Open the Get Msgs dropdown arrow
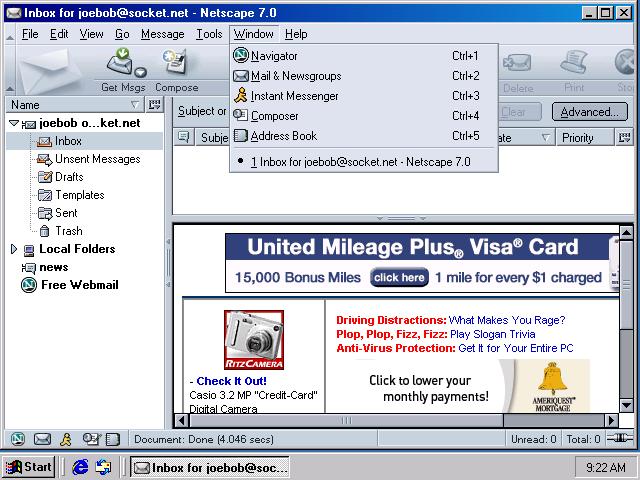Screen dimensions: 640x480 (140, 72)
